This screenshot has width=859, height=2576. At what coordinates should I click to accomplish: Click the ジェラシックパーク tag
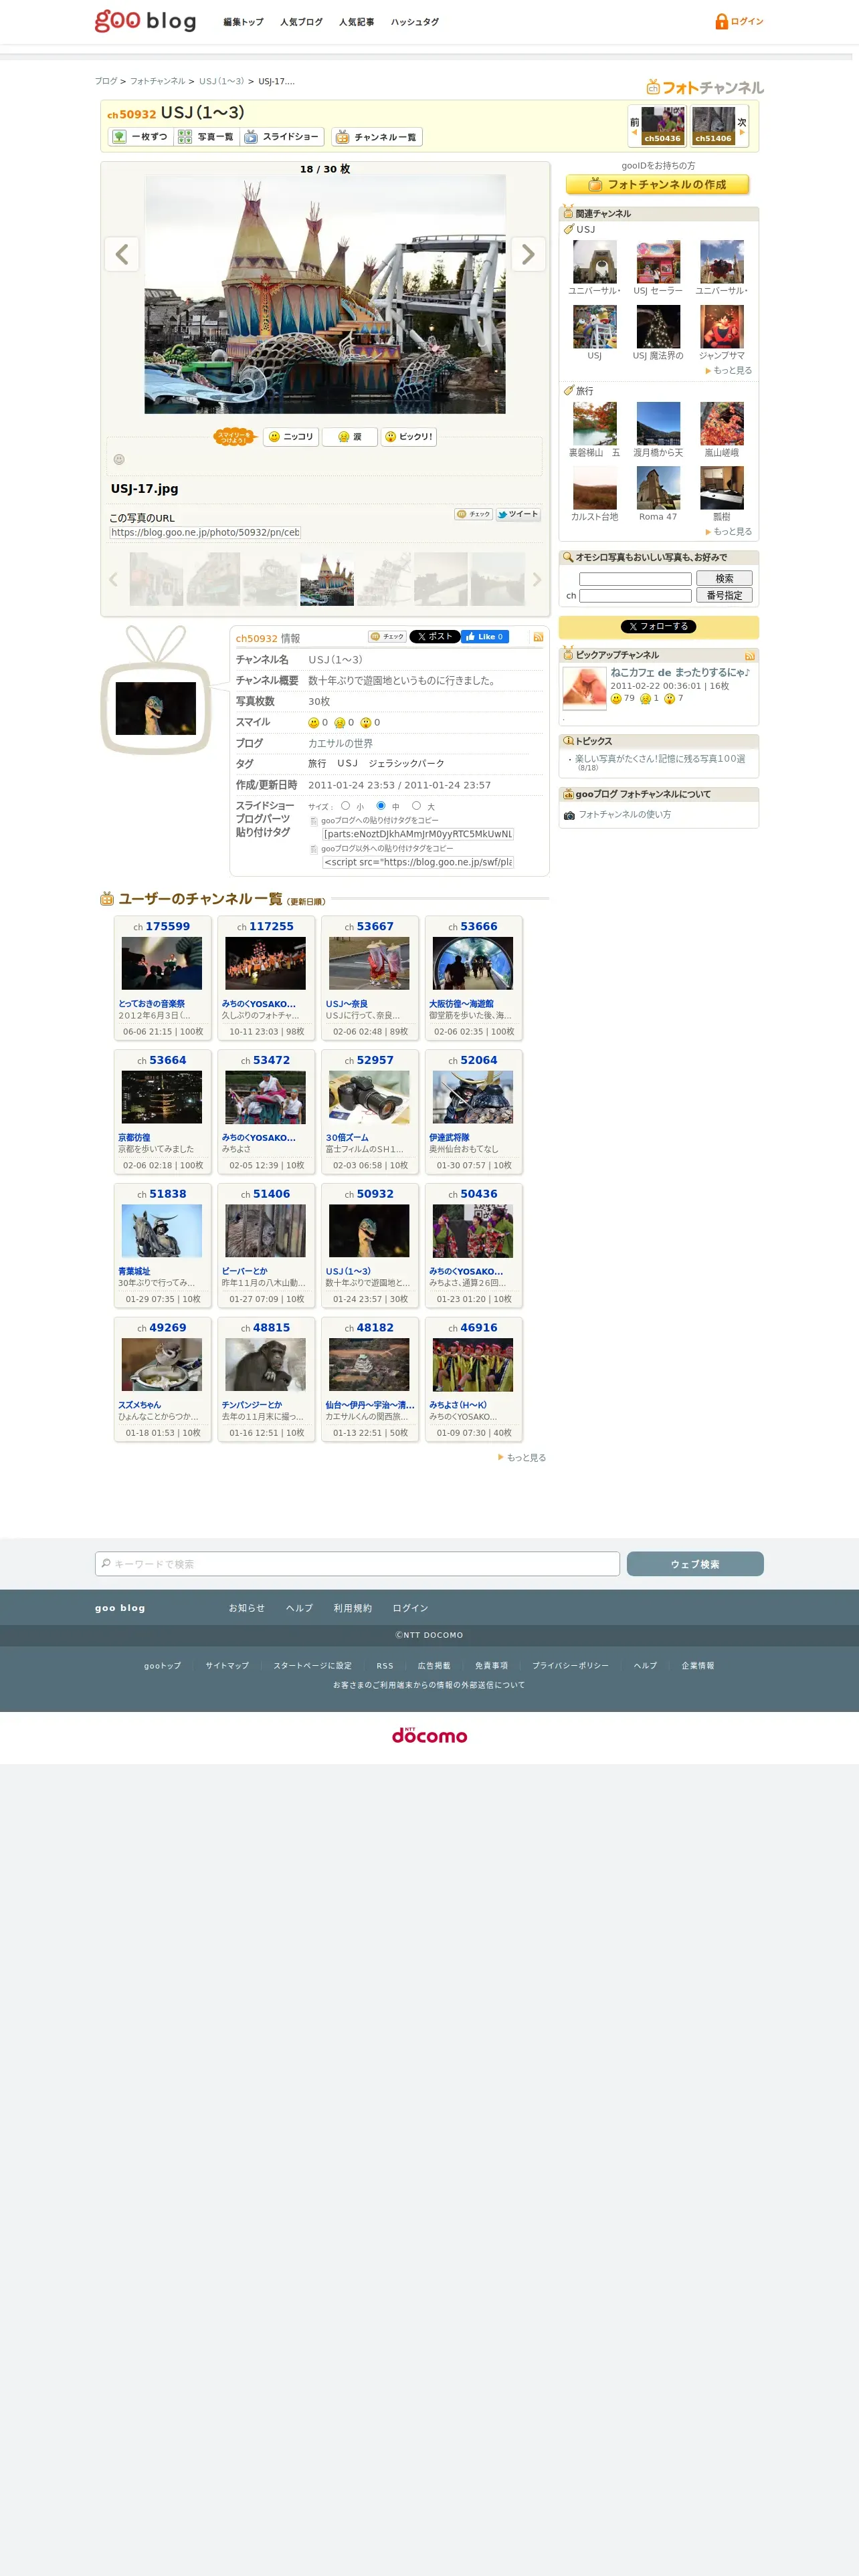pos(406,764)
